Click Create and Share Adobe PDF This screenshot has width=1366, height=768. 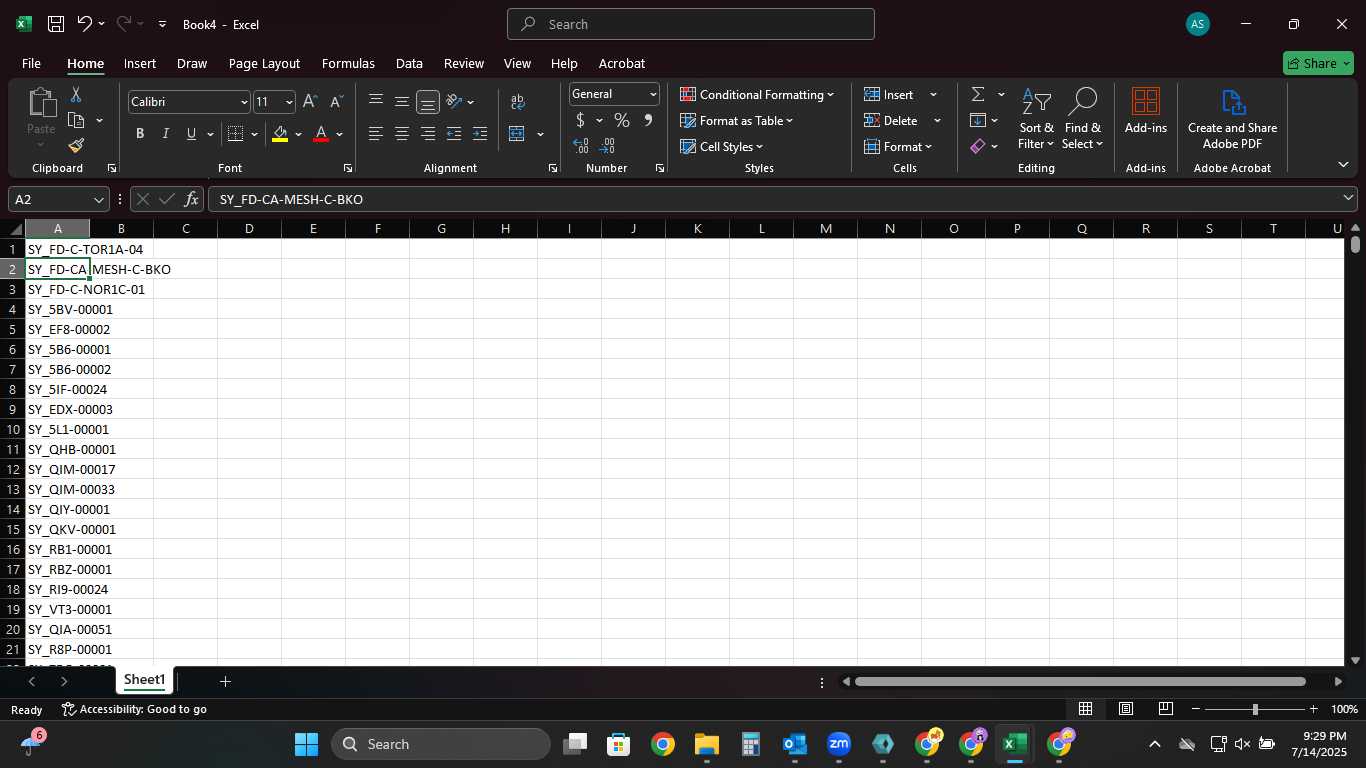1232,119
